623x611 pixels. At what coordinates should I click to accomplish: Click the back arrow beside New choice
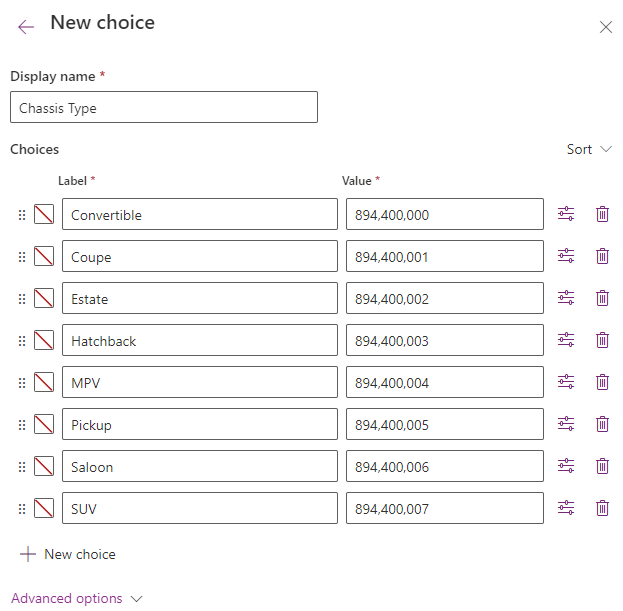coord(26,26)
